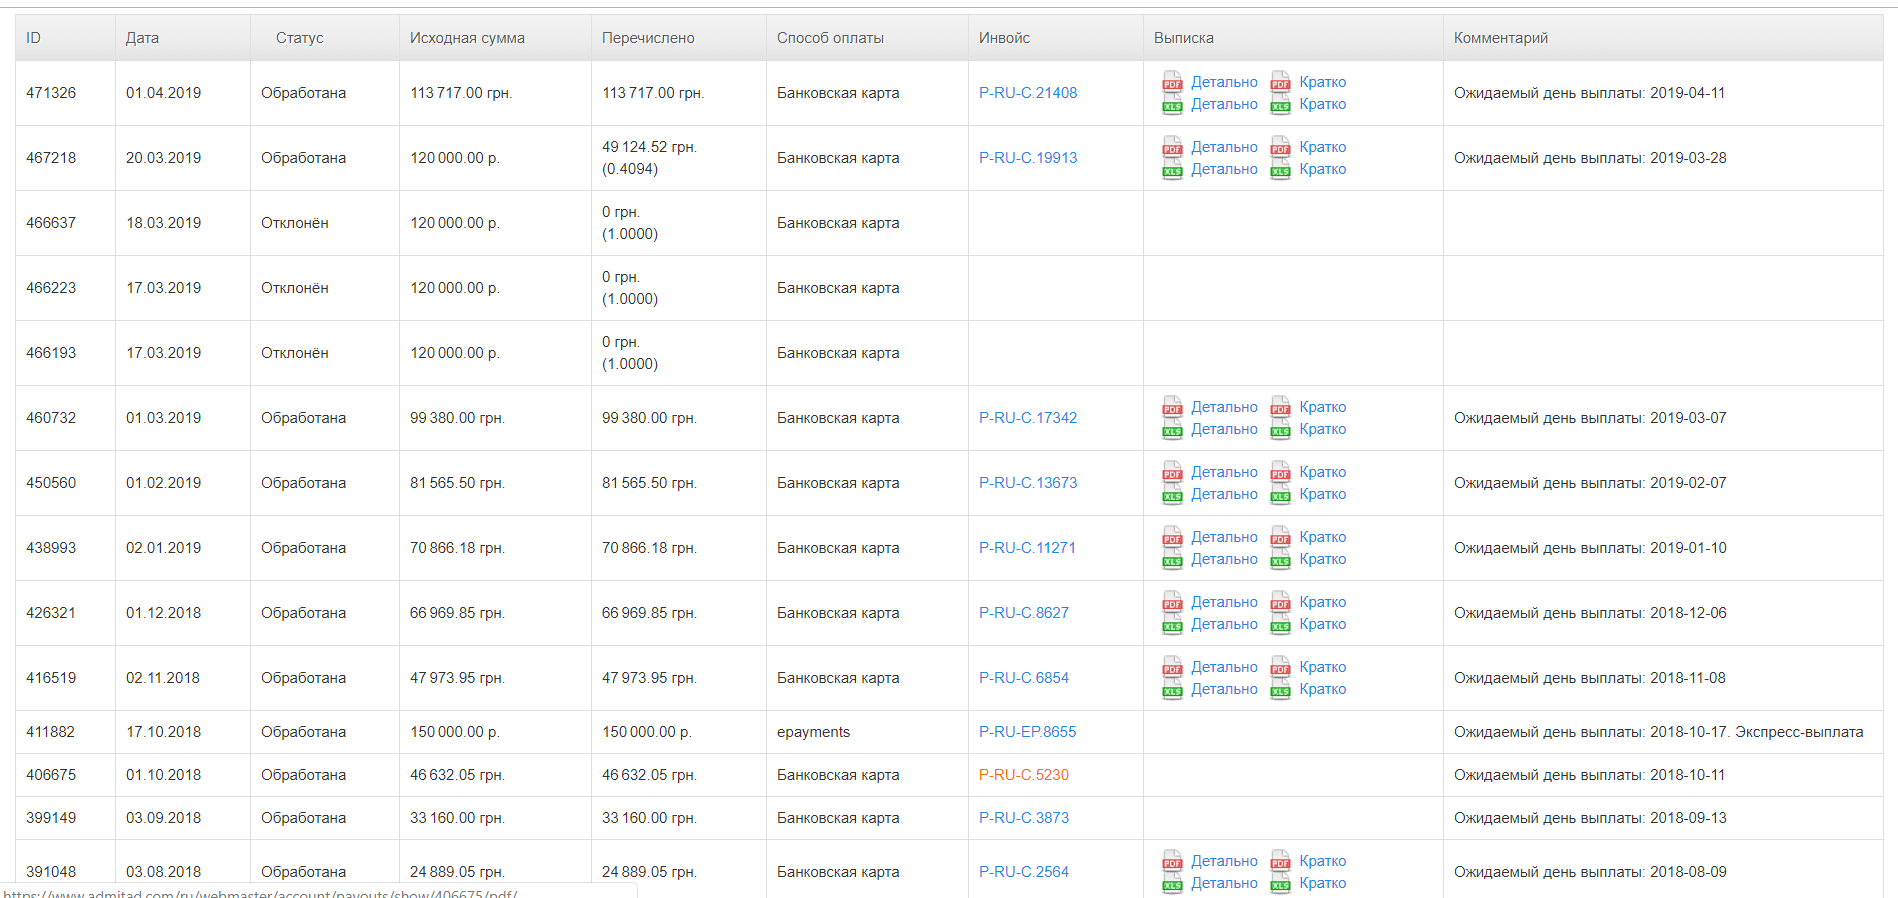
Task: Download brief XLS icon for payout 438993
Action: tap(1280, 560)
